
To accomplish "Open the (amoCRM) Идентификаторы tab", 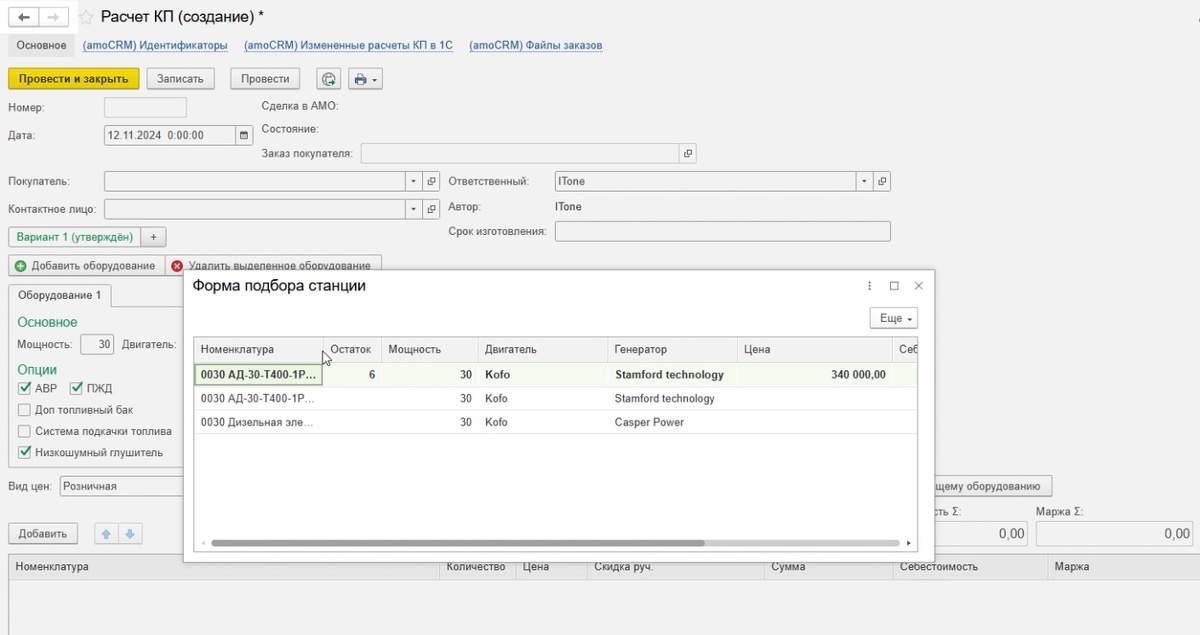I will click(x=155, y=45).
